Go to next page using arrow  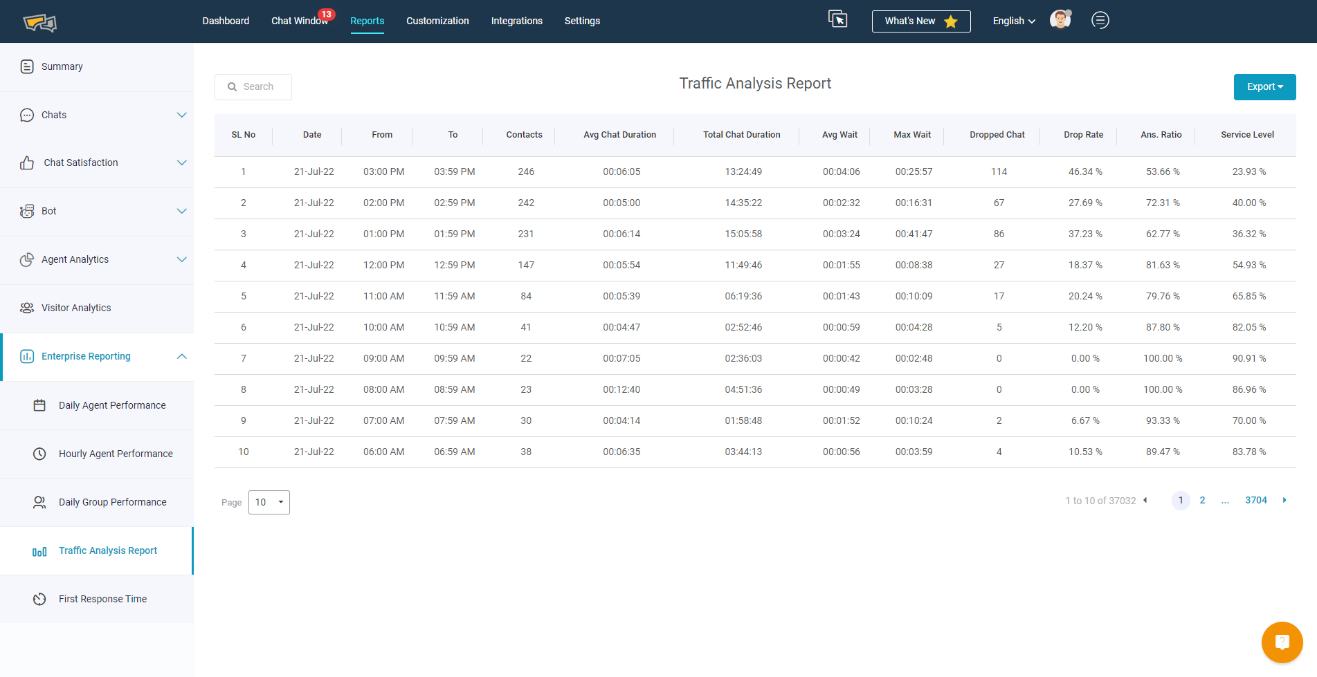coord(1285,500)
